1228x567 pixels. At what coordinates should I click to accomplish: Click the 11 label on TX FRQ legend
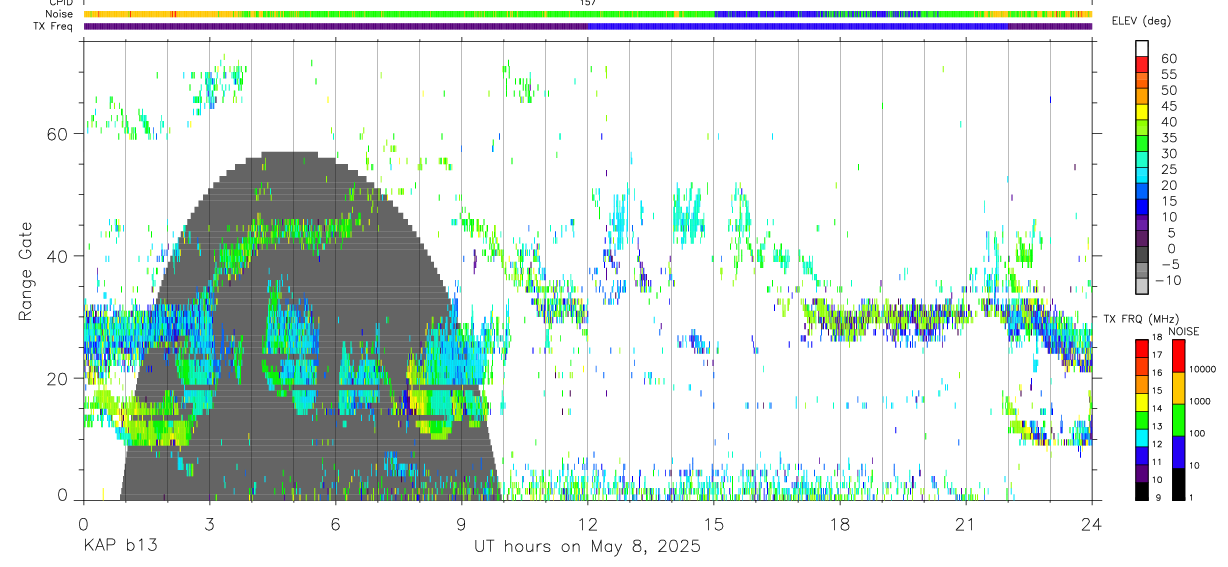coord(1159,462)
